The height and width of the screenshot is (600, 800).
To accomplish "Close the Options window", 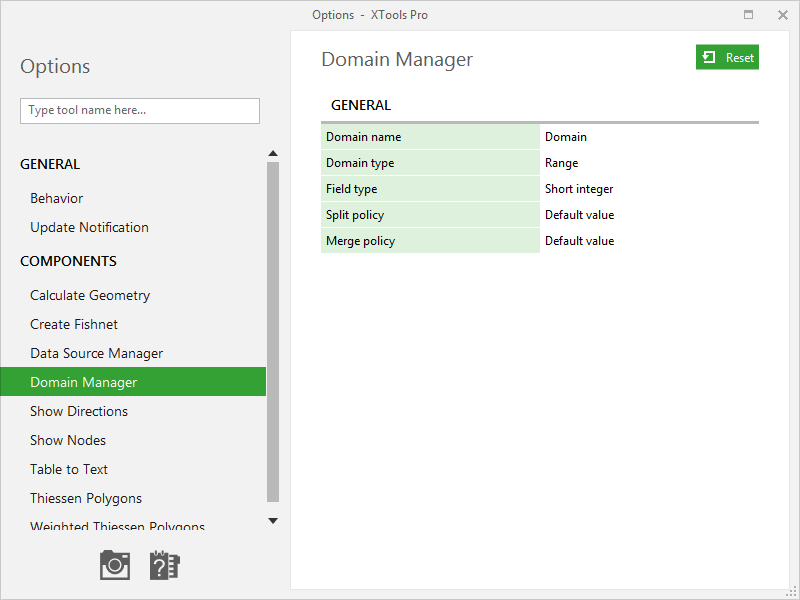I will pos(783,15).
